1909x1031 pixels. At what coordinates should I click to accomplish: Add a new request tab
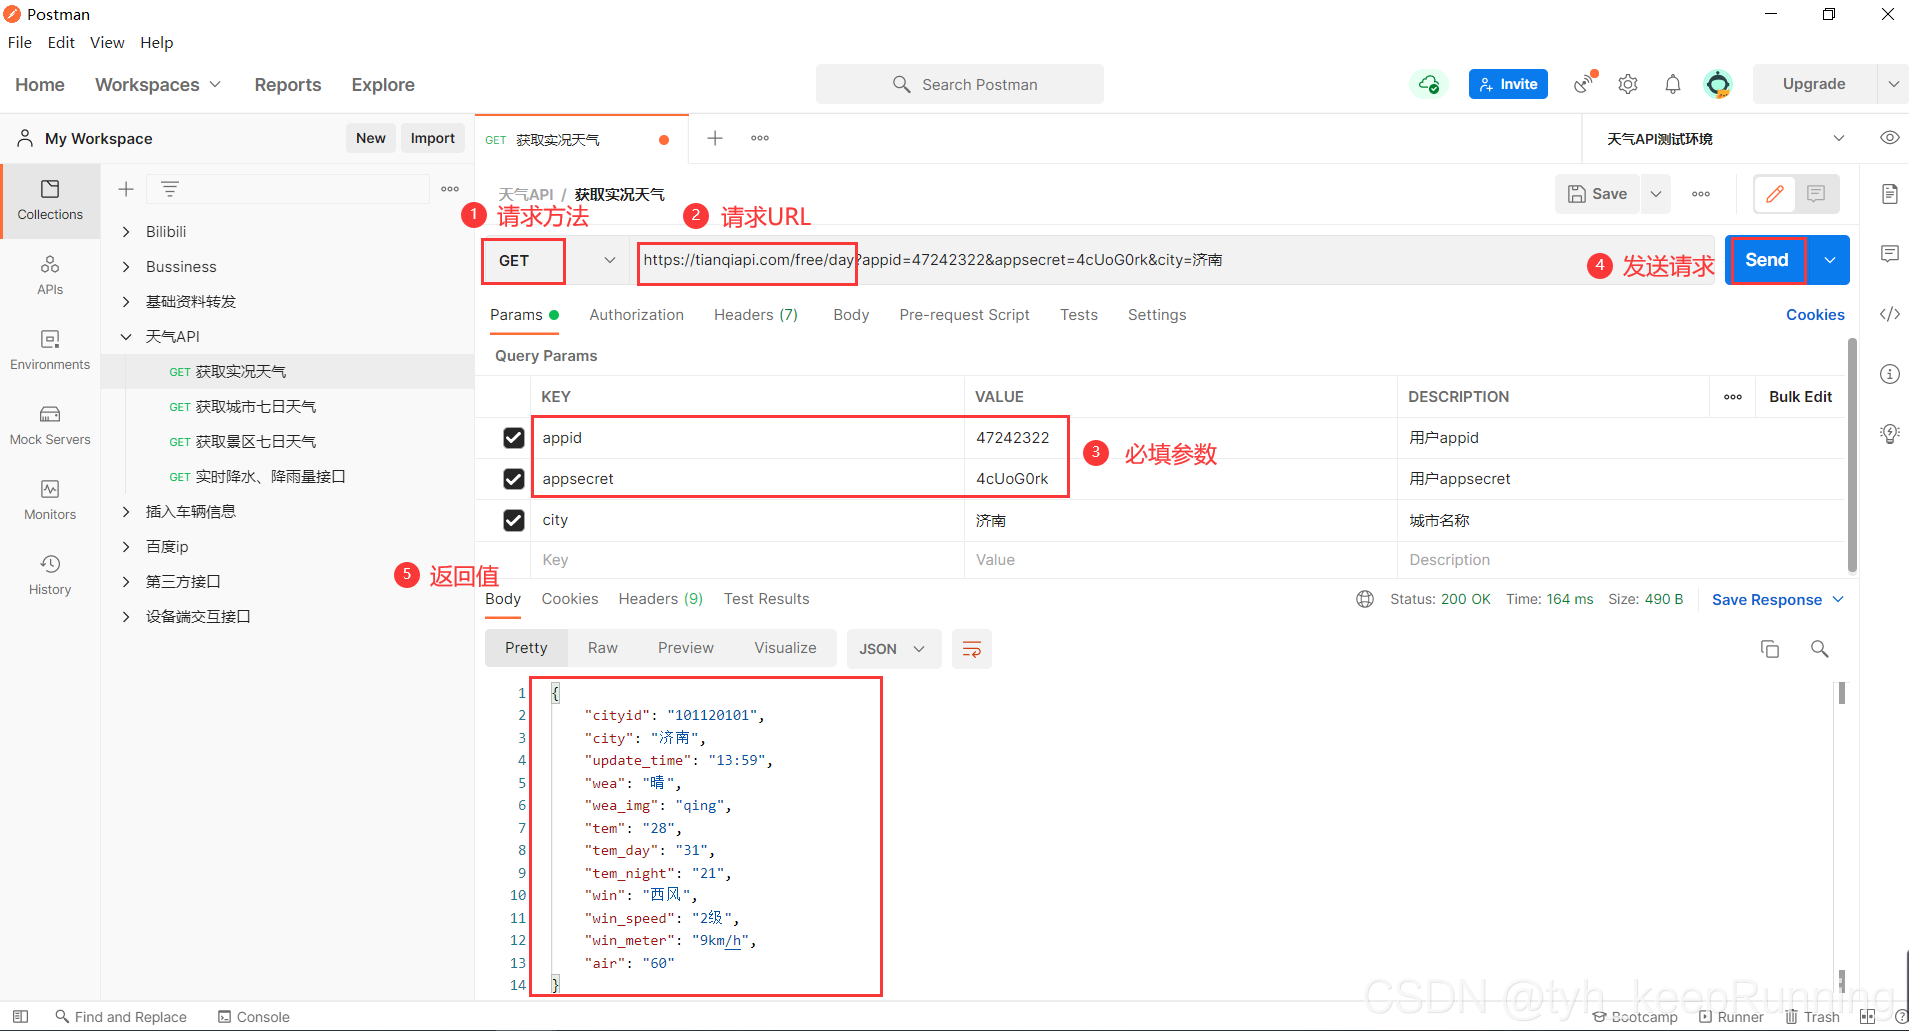[x=715, y=138]
